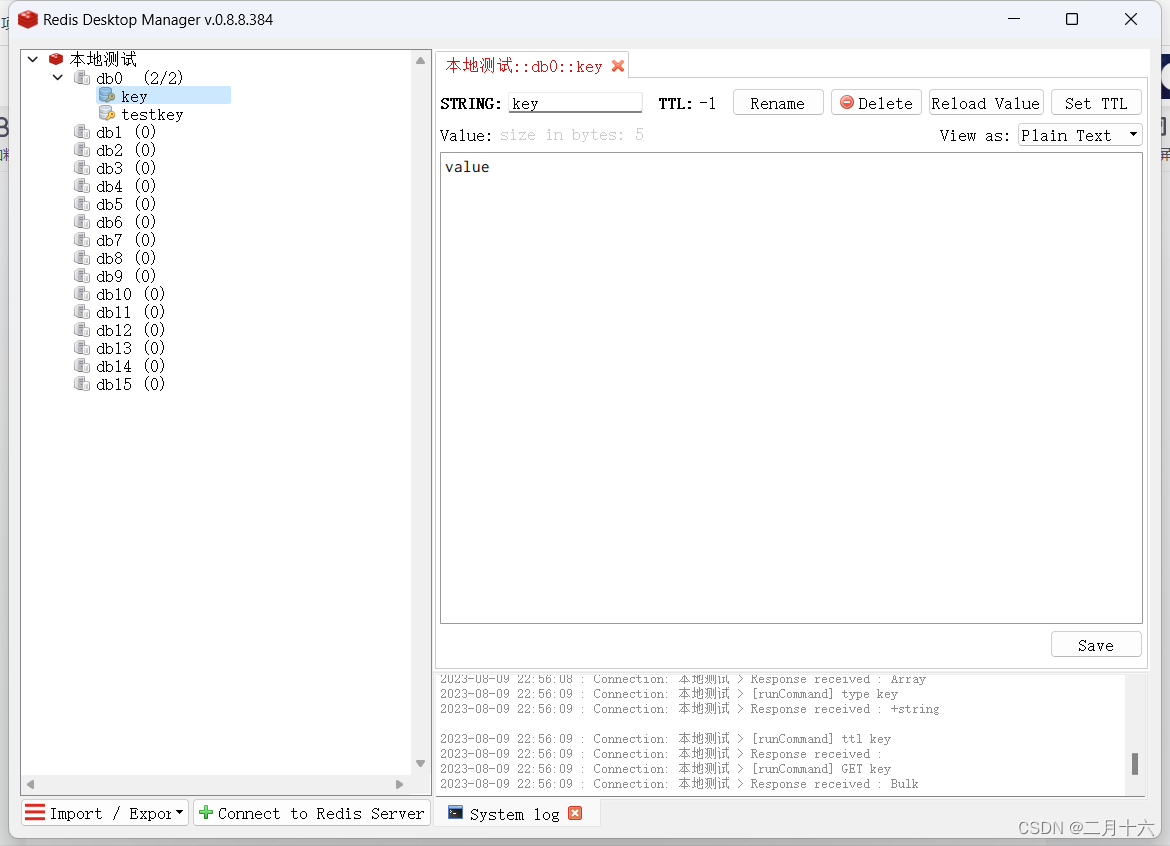Click log line '[runCommand] ttl key'
Image resolution: width=1170 pixels, height=846 pixels.
[x=821, y=739]
